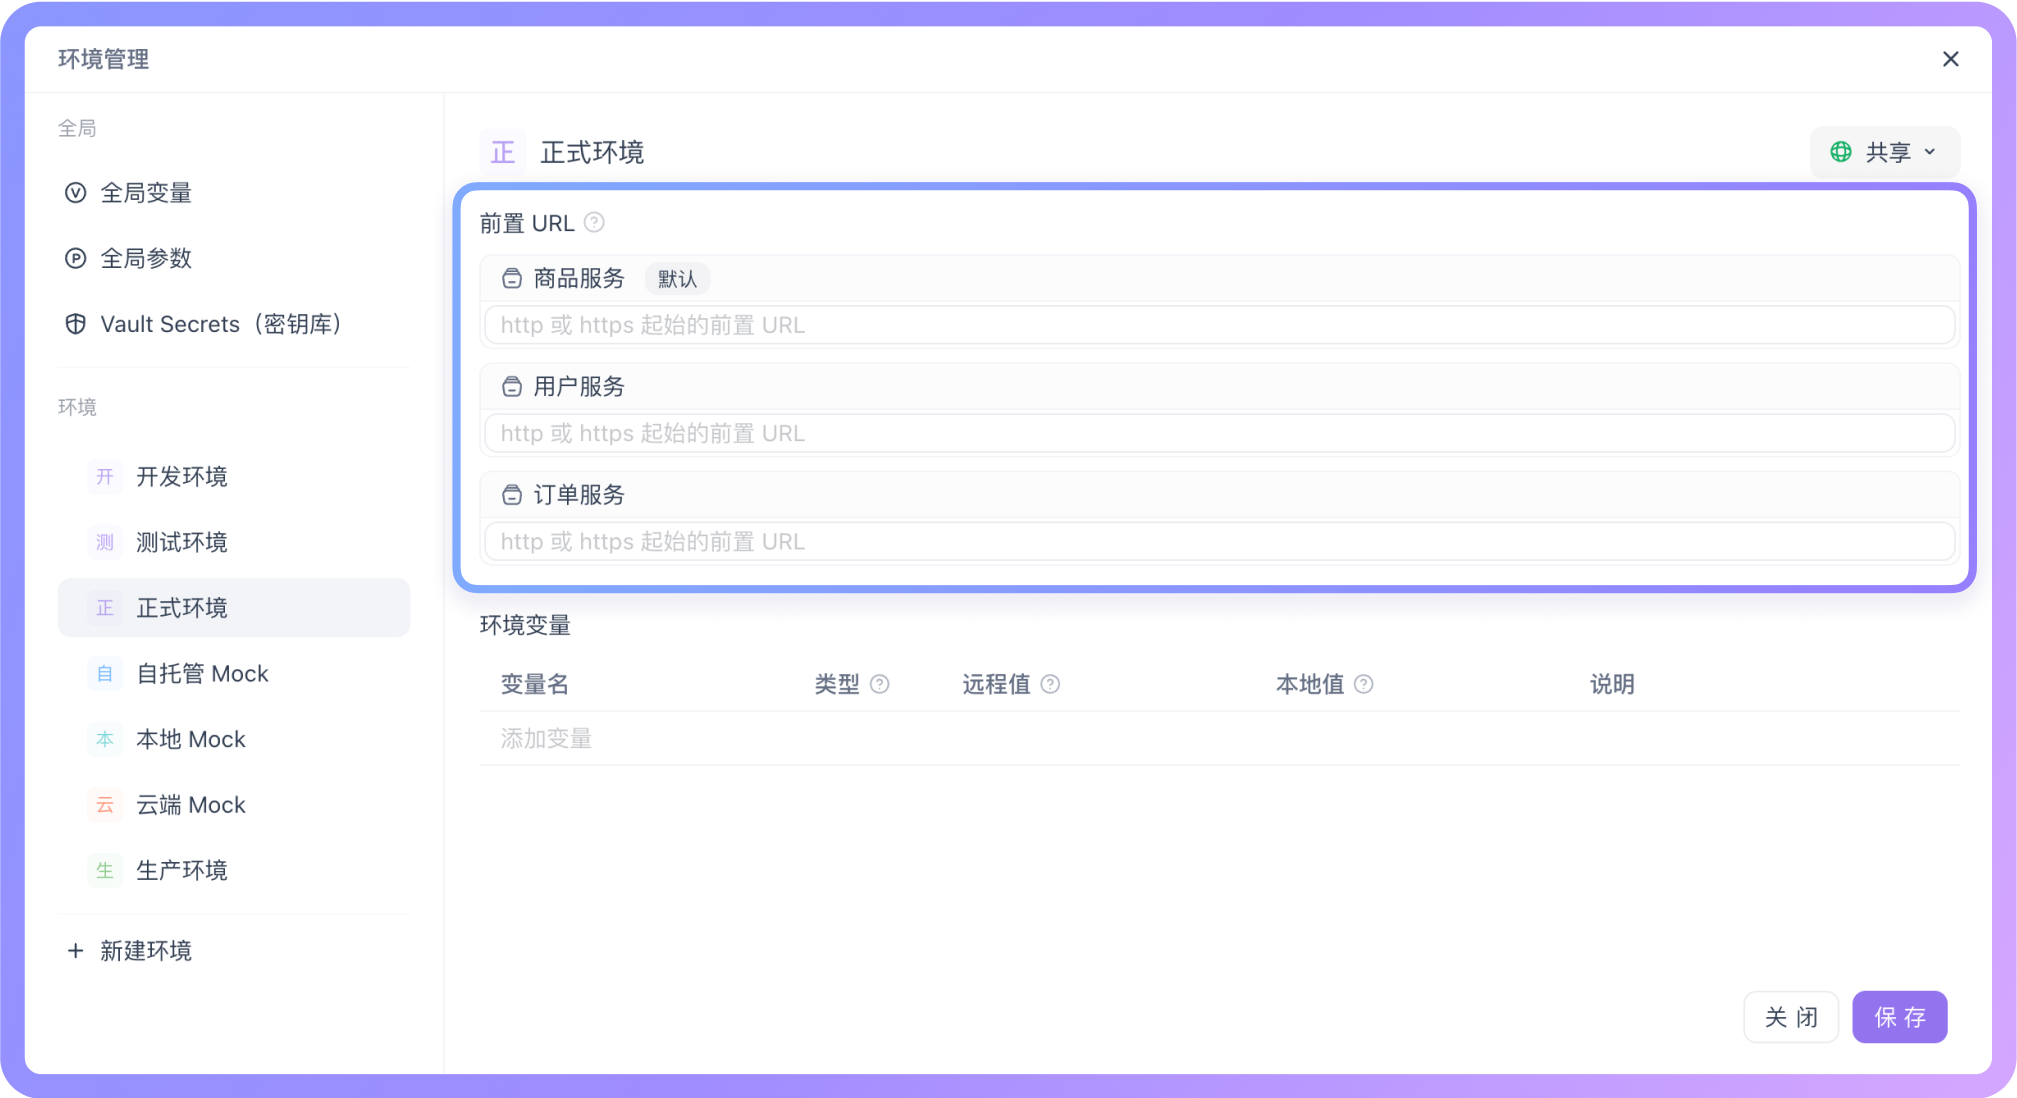Select 开发环境 environment
Viewport: 2017px width, 1098px height.
click(x=234, y=476)
